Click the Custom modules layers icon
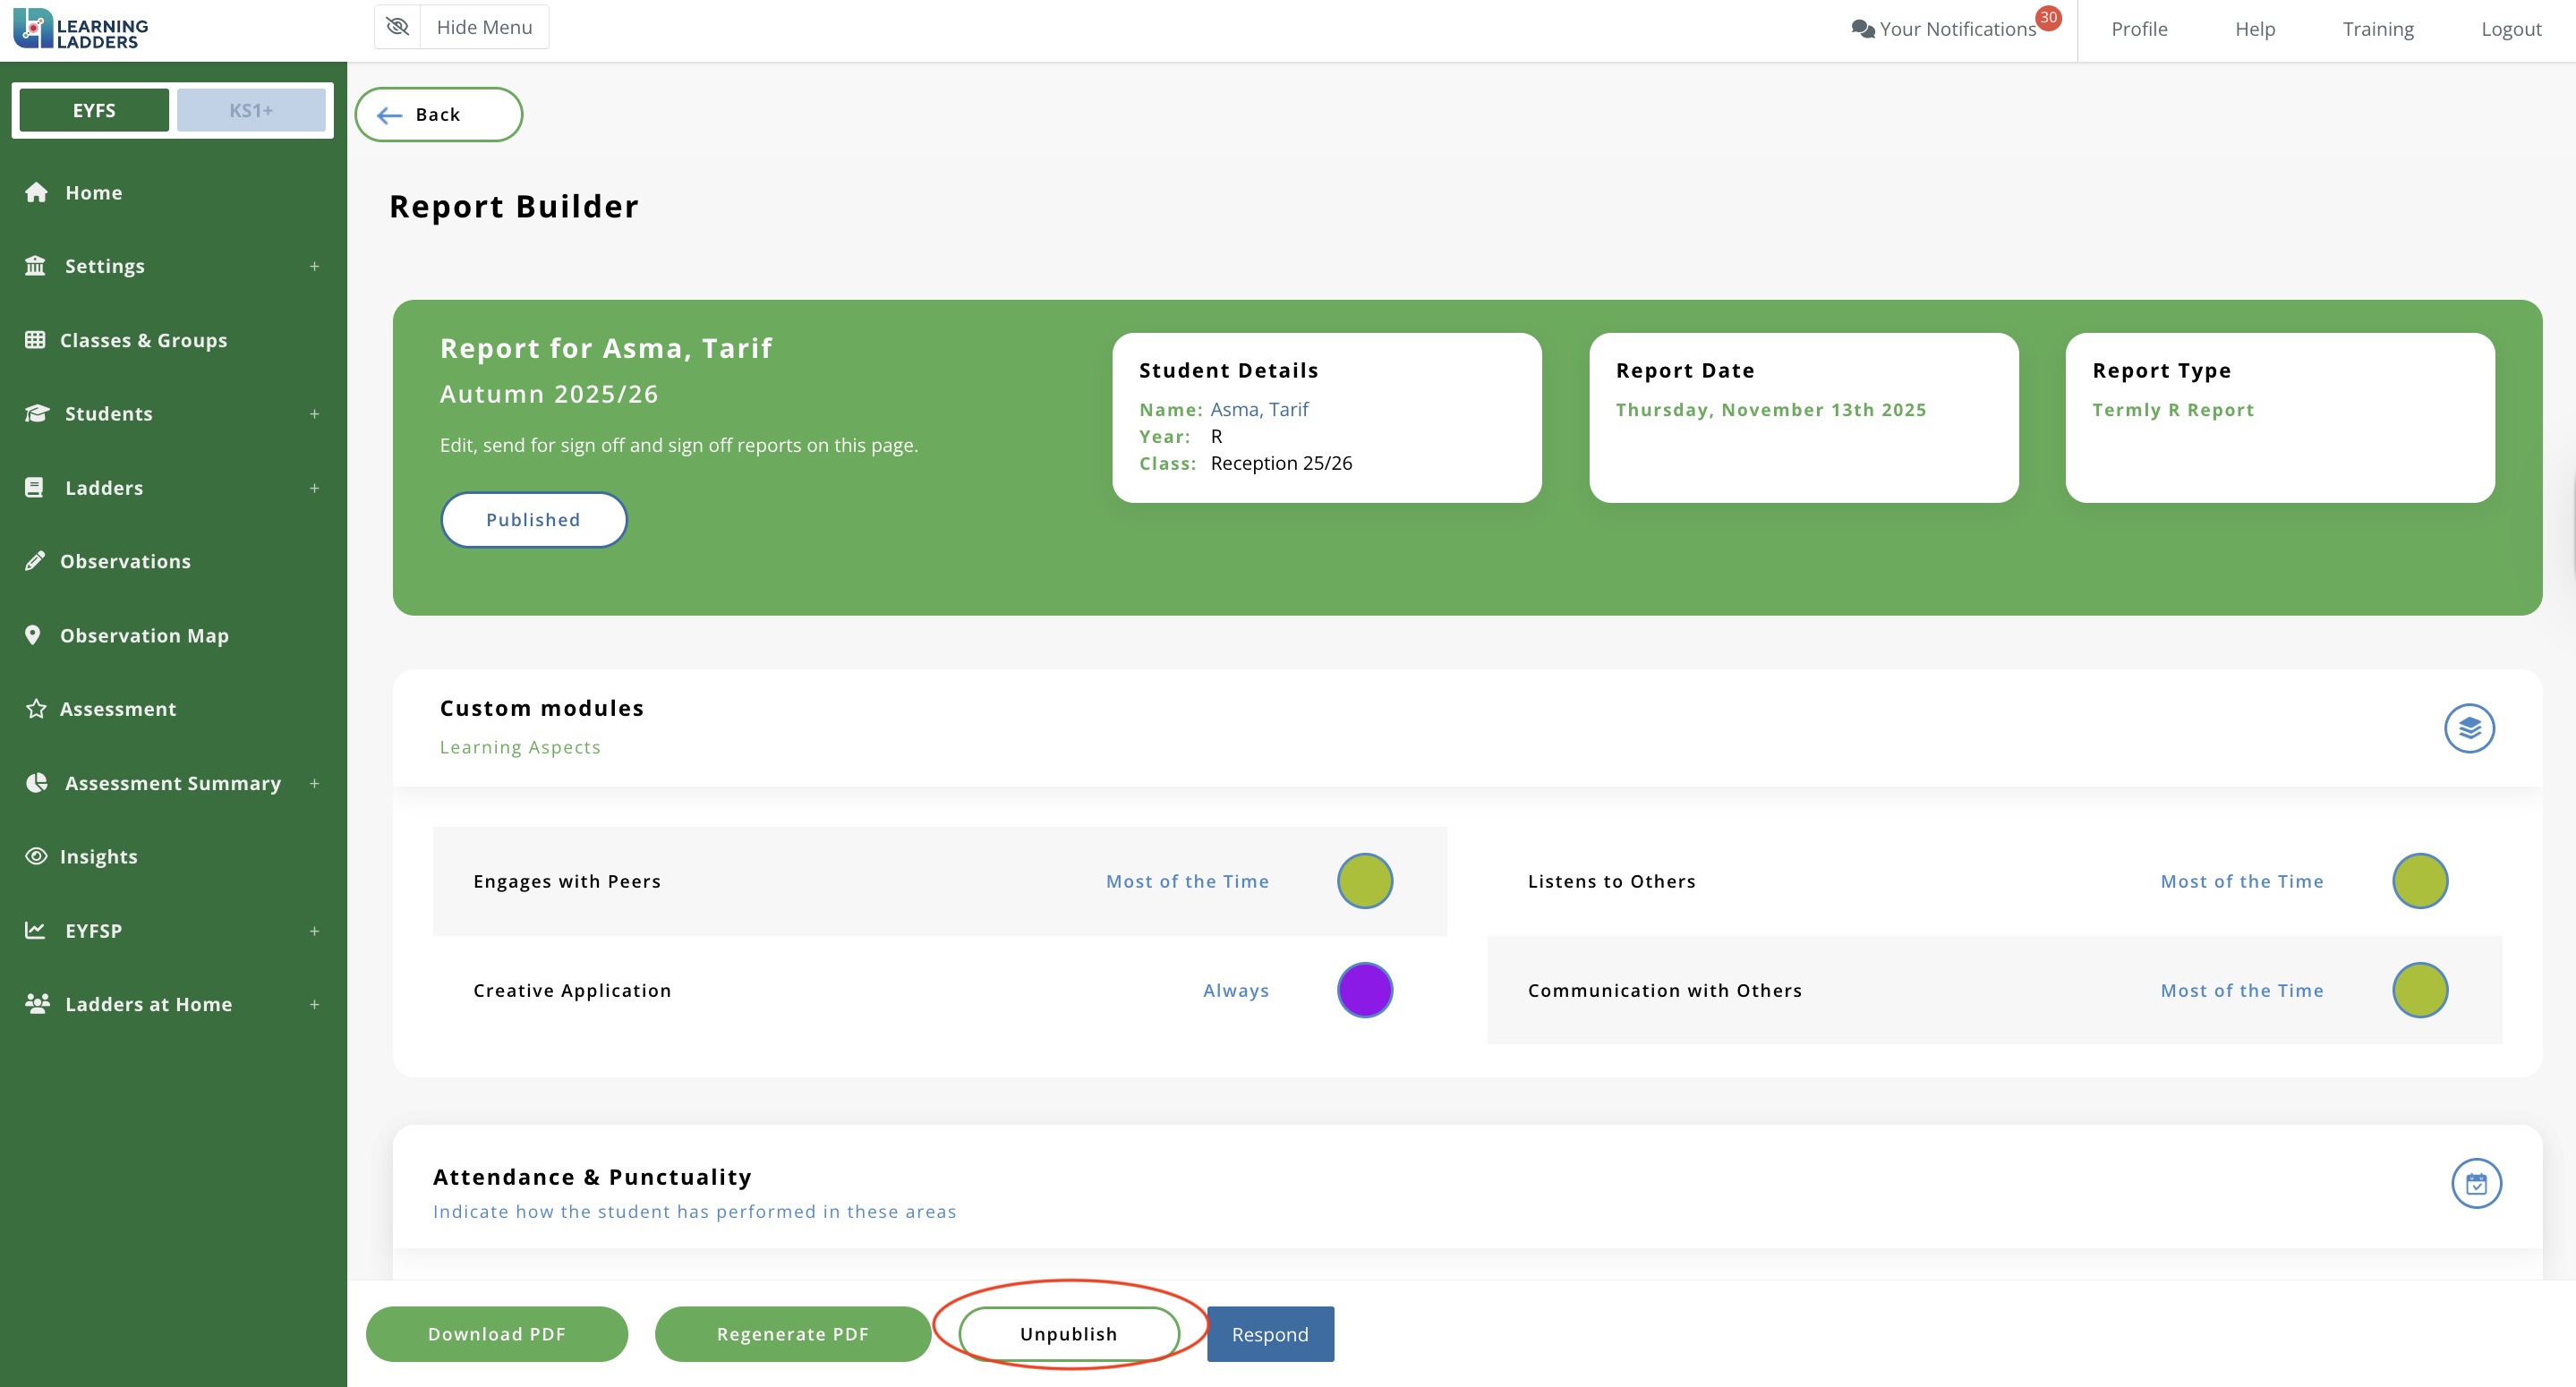 point(2469,728)
